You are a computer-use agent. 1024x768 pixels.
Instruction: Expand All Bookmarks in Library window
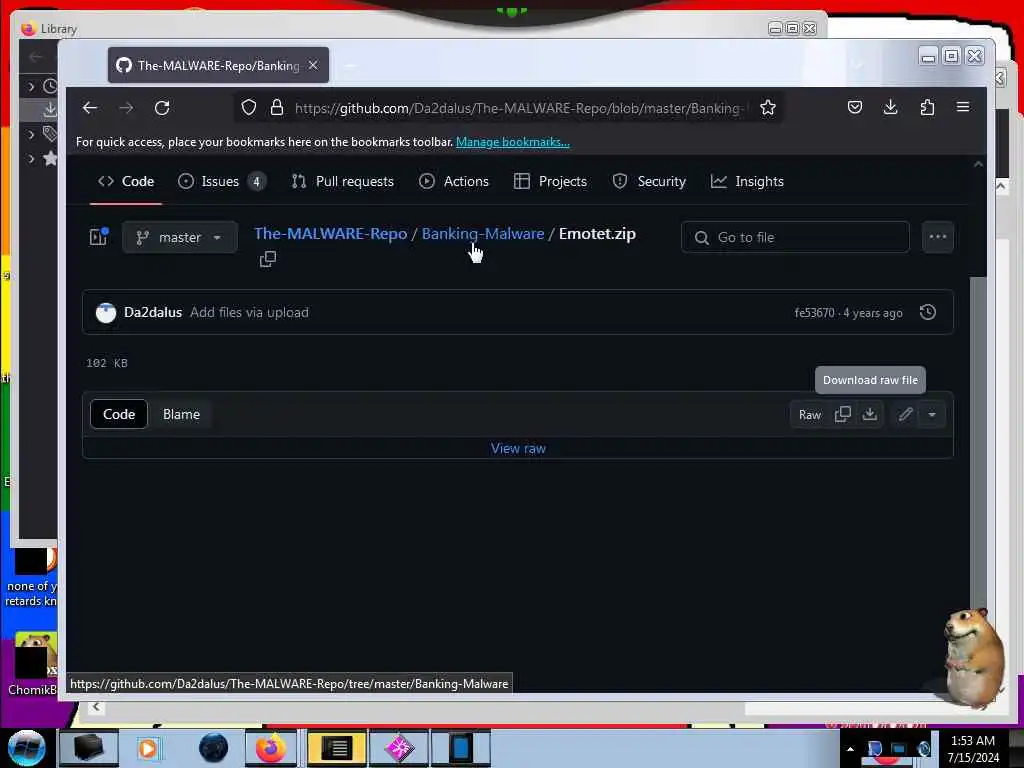31,158
